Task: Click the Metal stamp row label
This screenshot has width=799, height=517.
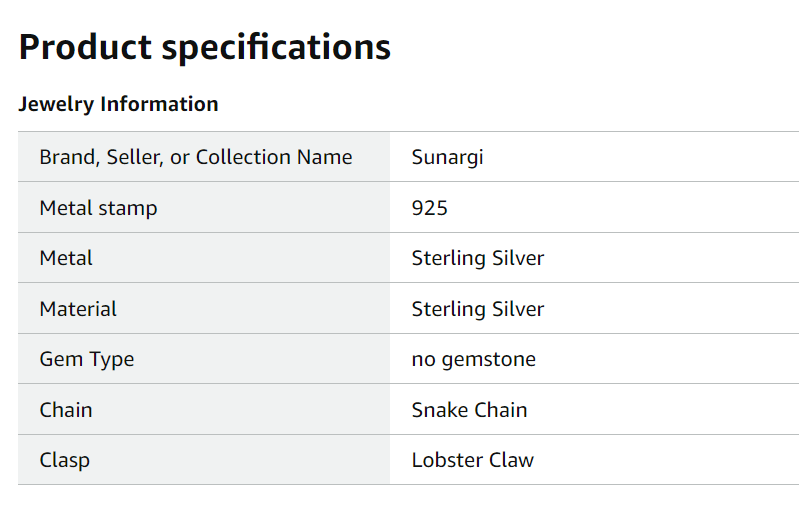Action: pyautogui.click(x=98, y=208)
